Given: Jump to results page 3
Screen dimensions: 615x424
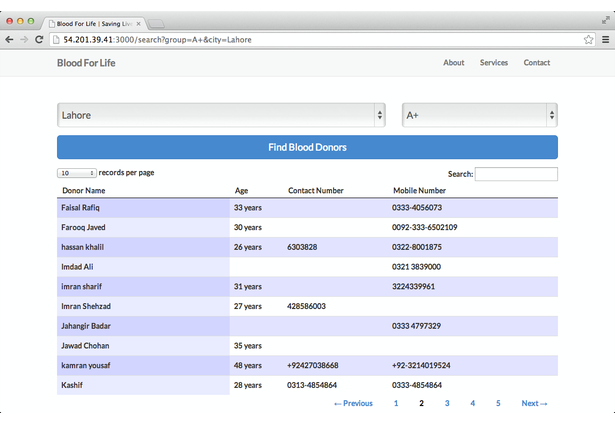Looking at the screenshot, I should 447,403.
